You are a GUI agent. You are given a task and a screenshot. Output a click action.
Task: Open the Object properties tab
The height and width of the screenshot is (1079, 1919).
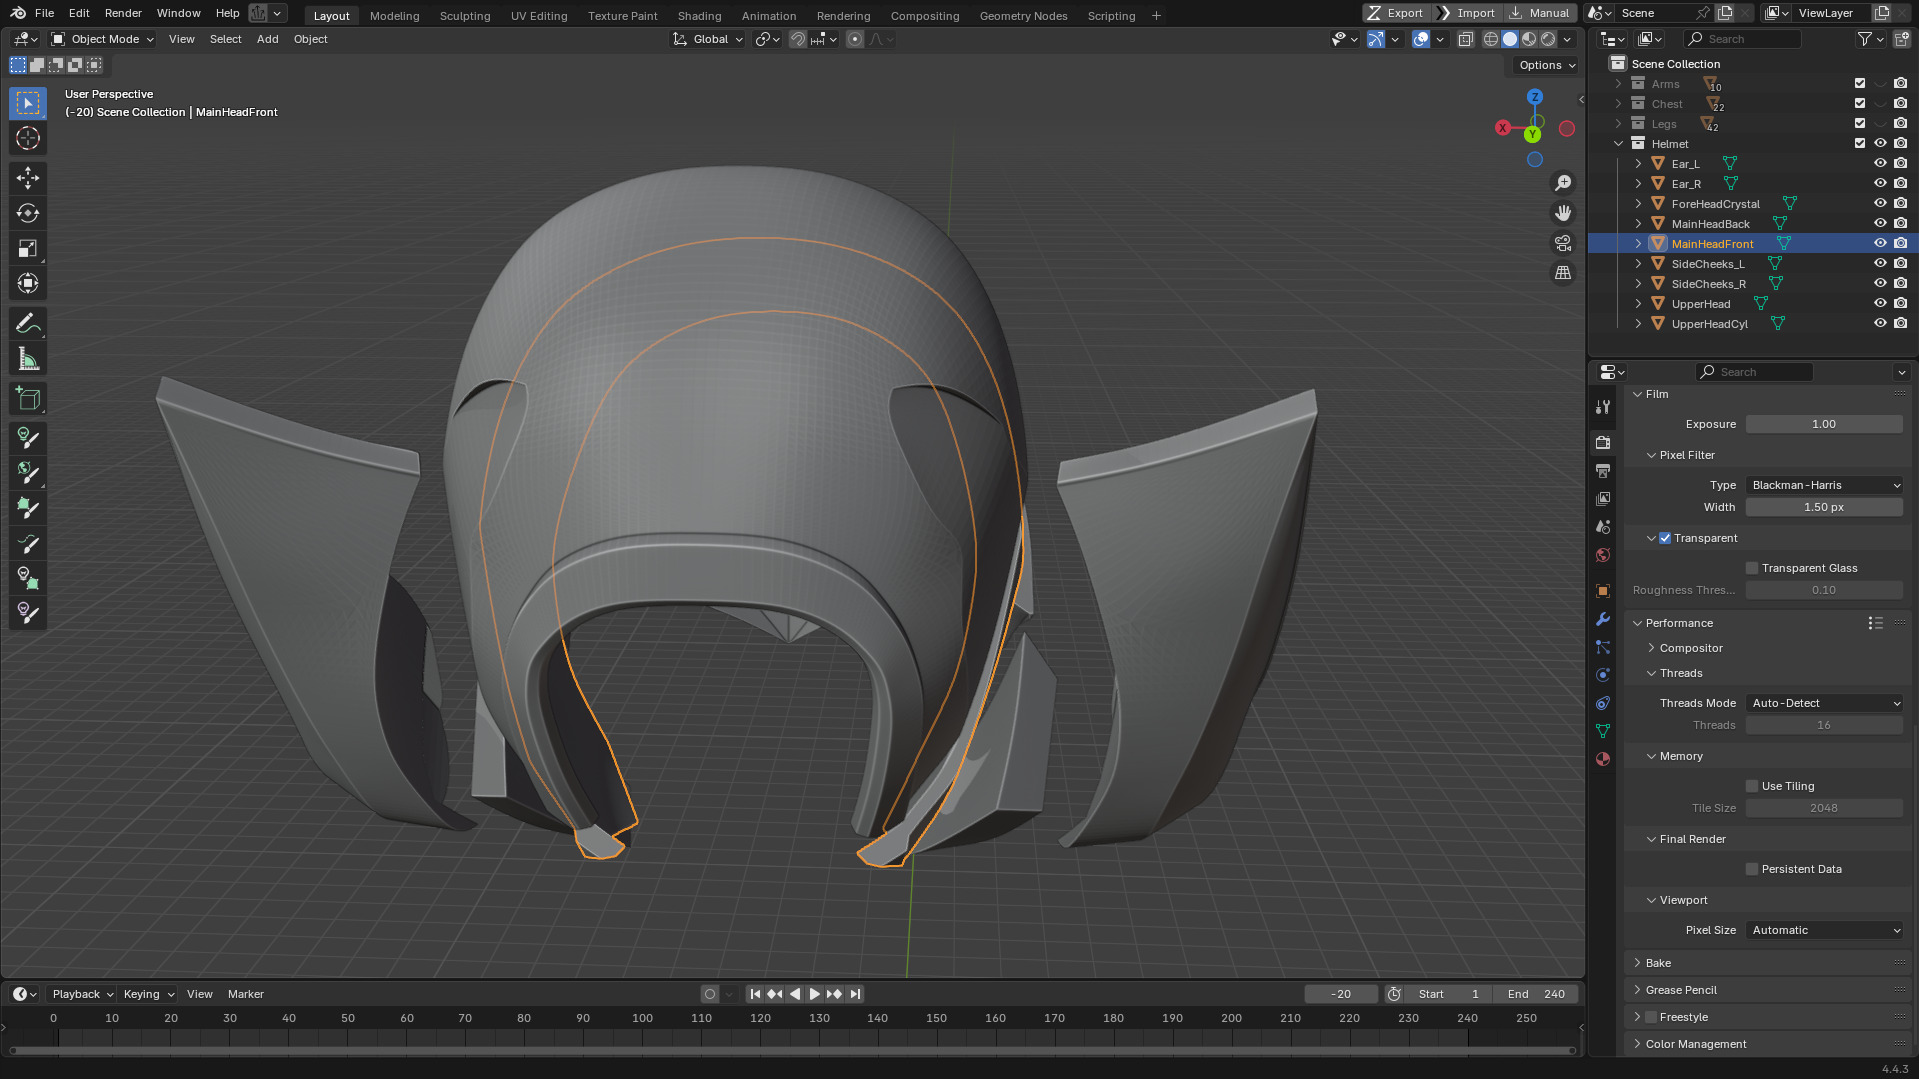(x=1603, y=591)
